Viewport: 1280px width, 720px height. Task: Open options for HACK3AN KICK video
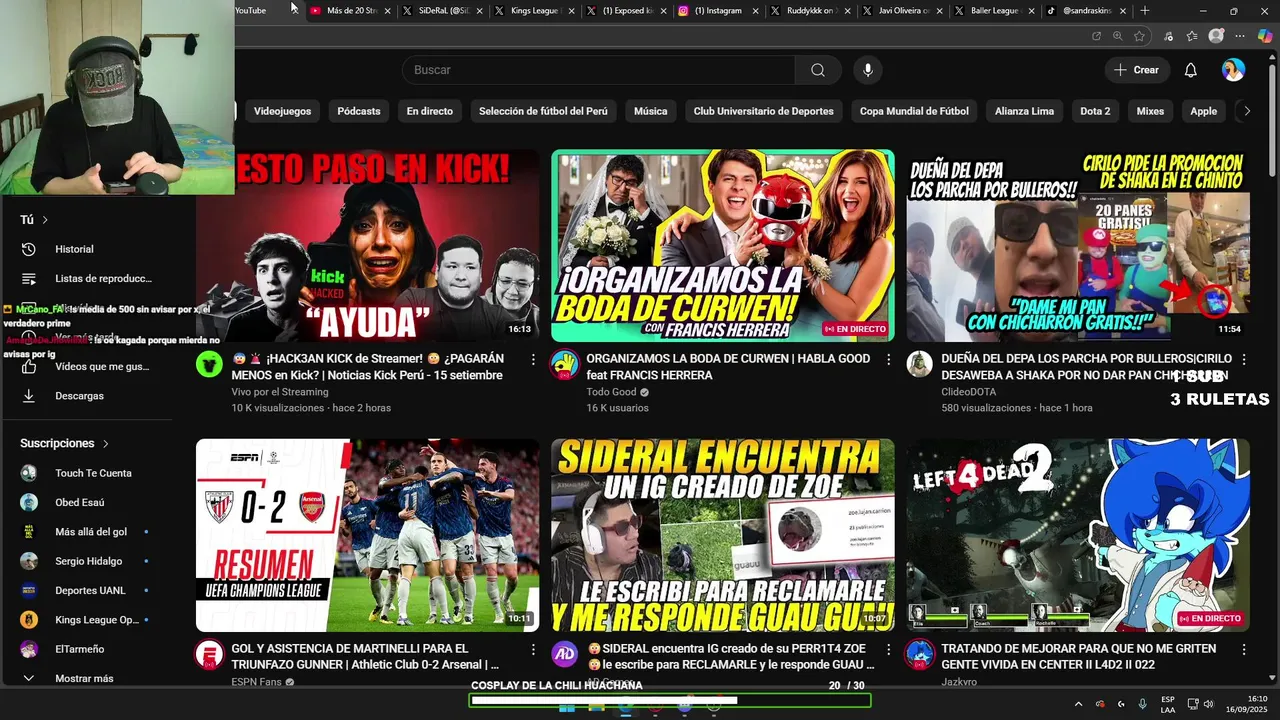point(533,359)
